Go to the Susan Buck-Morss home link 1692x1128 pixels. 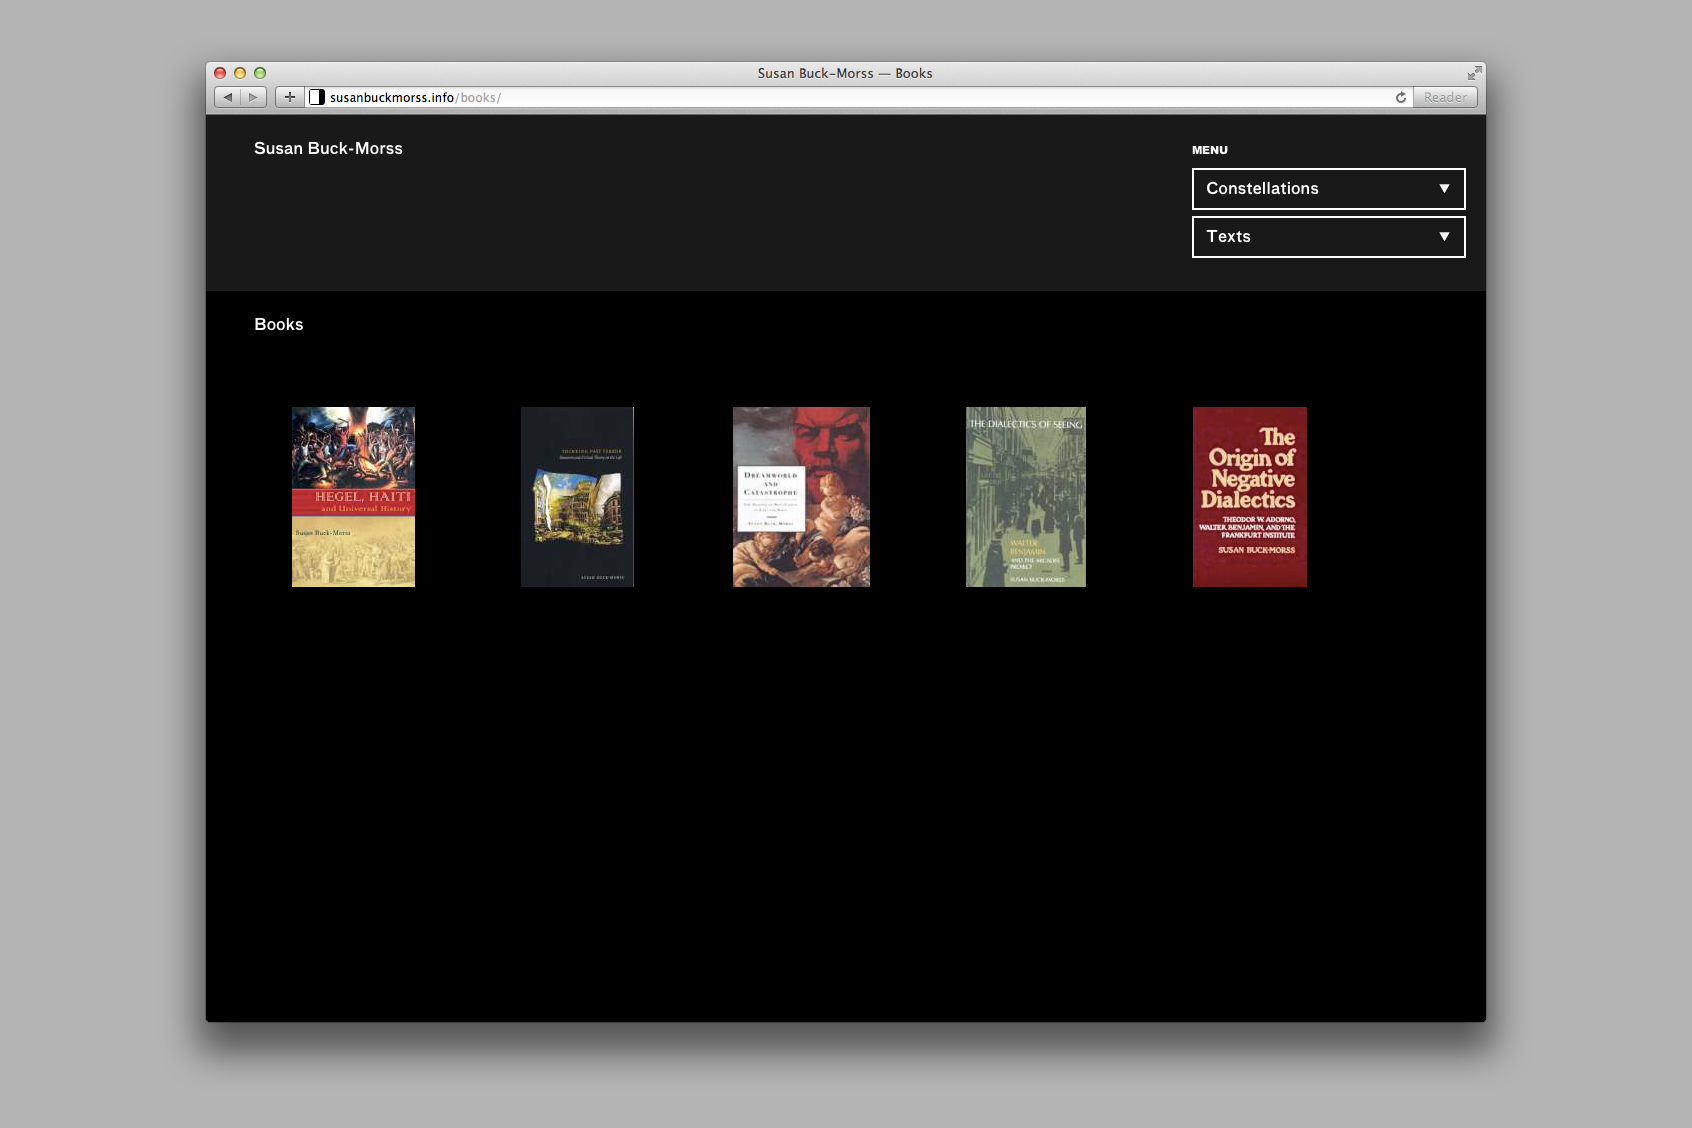click(328, 148)
